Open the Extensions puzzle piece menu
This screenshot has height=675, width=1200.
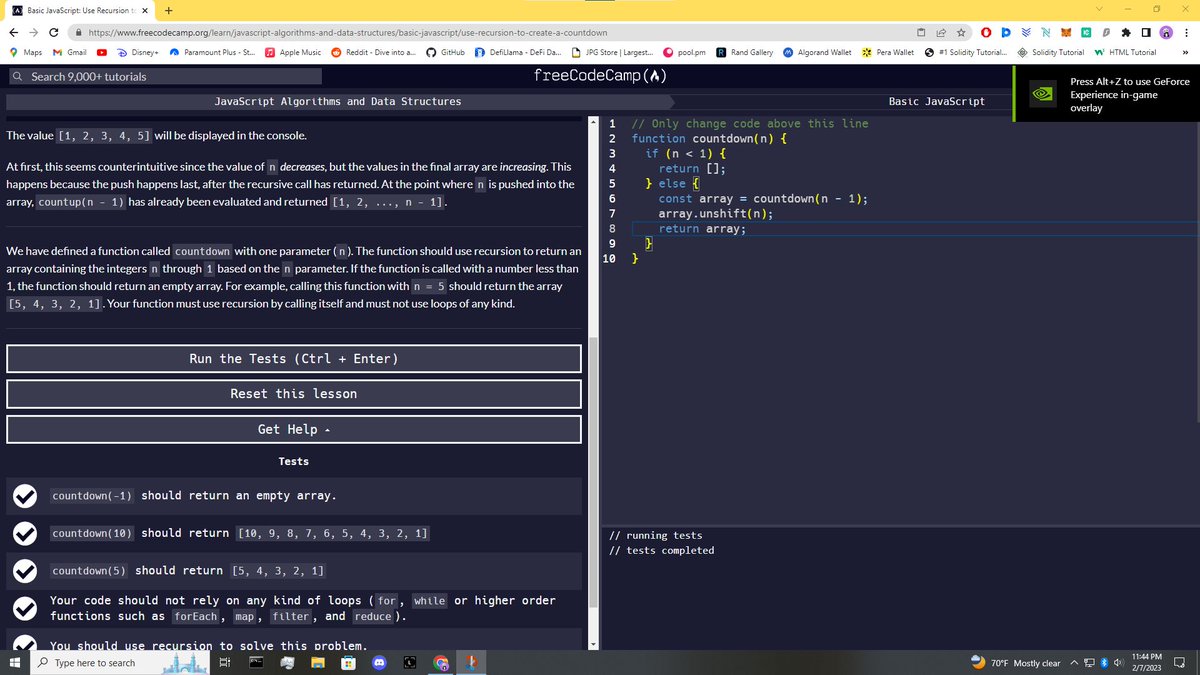pos(1126,32)
